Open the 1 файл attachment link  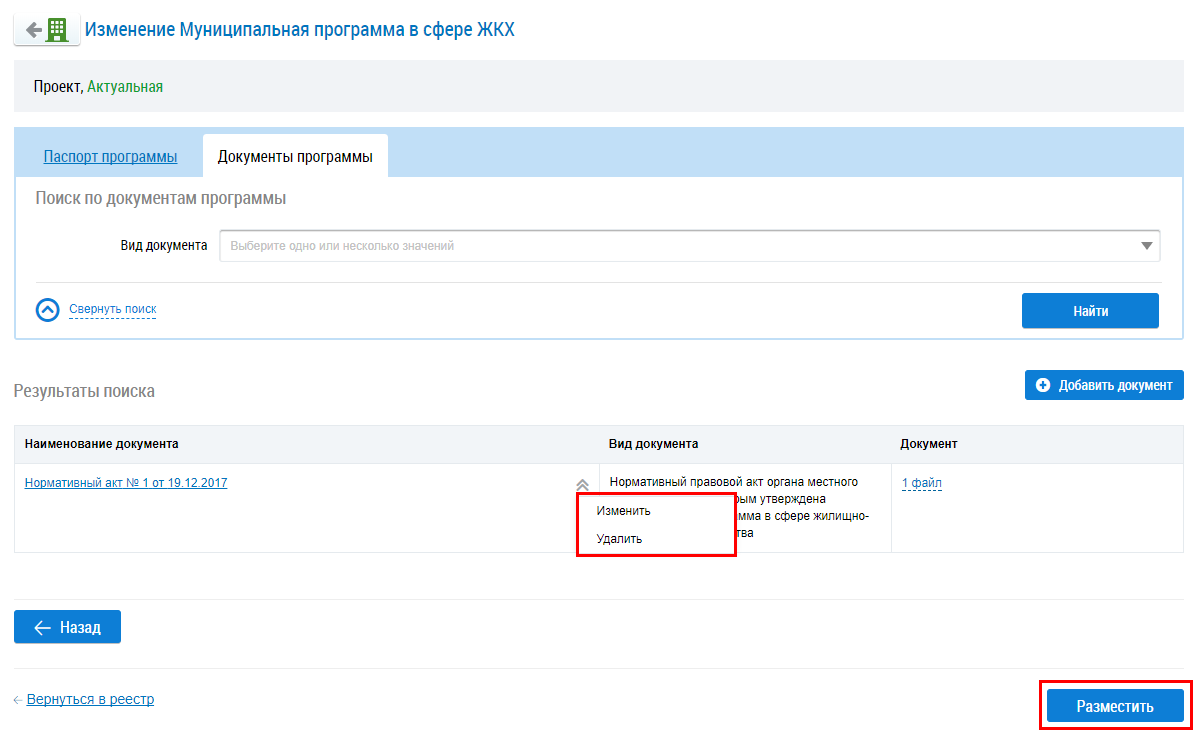(x=921, y=484)
